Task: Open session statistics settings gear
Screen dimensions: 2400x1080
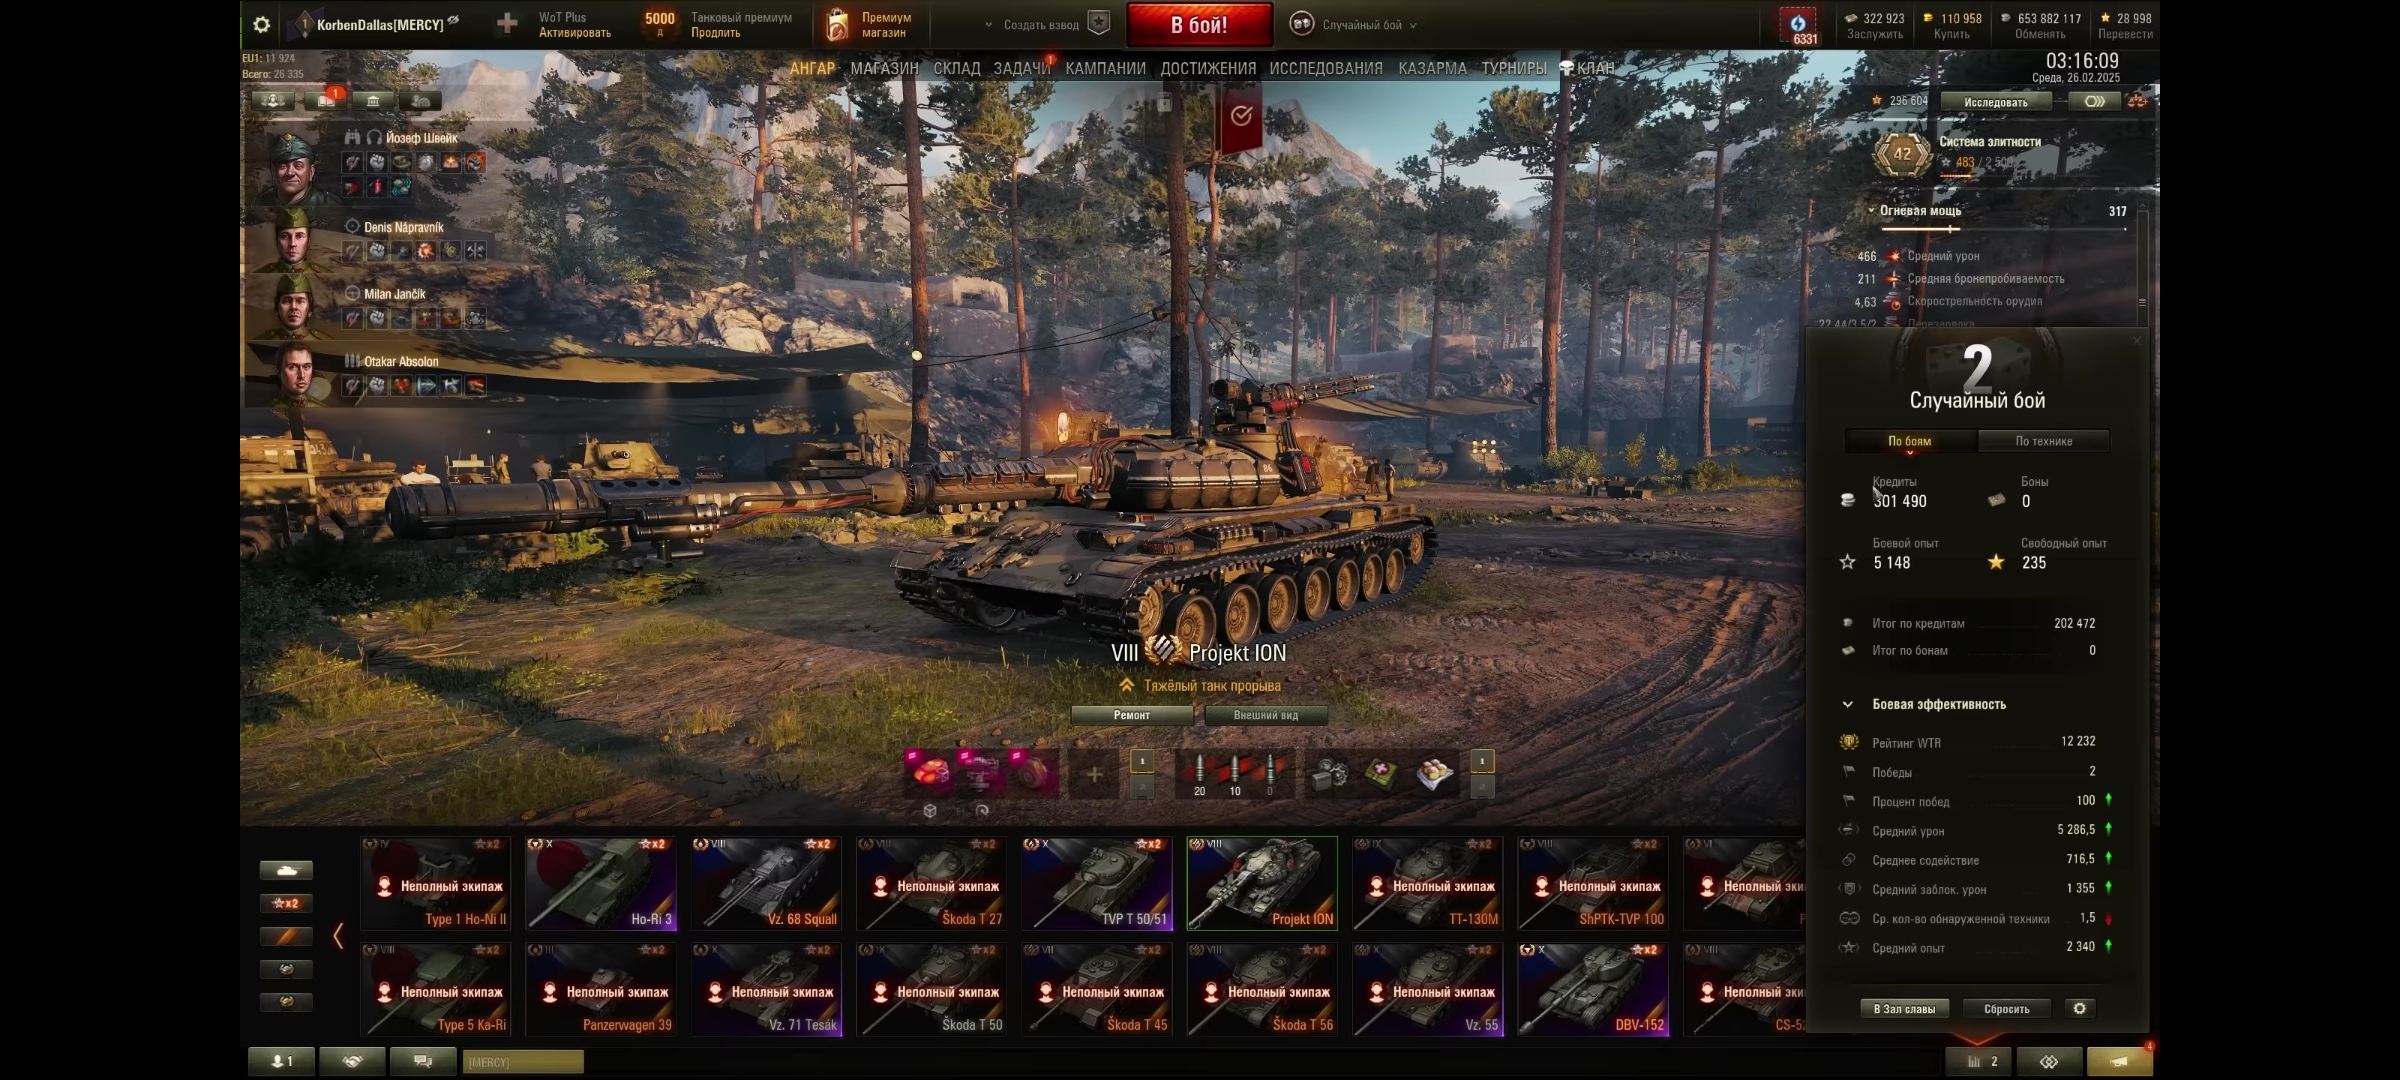Action: point(2079,1008)
